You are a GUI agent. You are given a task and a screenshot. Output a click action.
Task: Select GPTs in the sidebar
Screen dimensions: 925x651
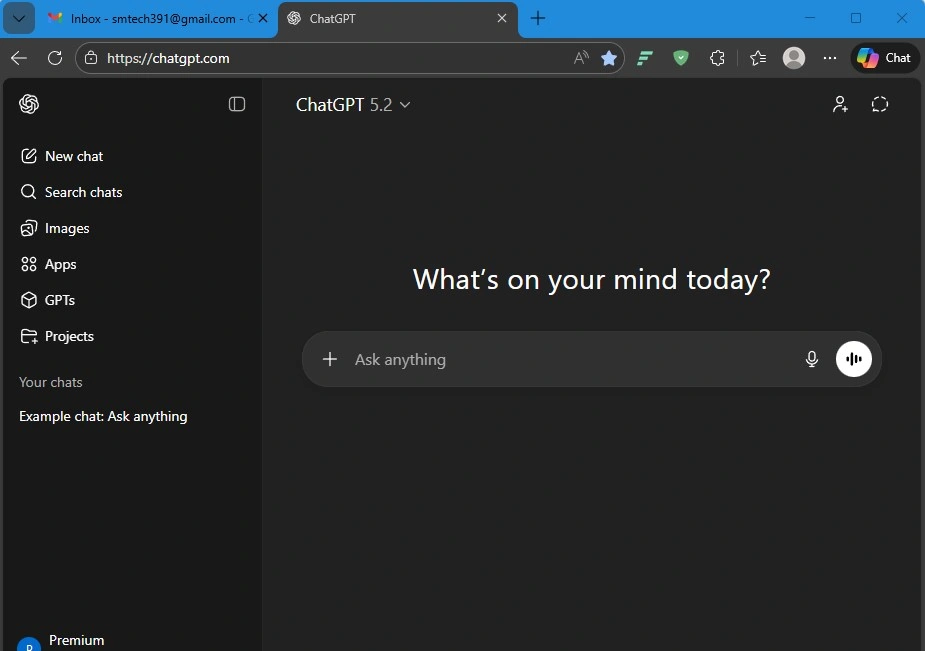[x=60, y=300]
